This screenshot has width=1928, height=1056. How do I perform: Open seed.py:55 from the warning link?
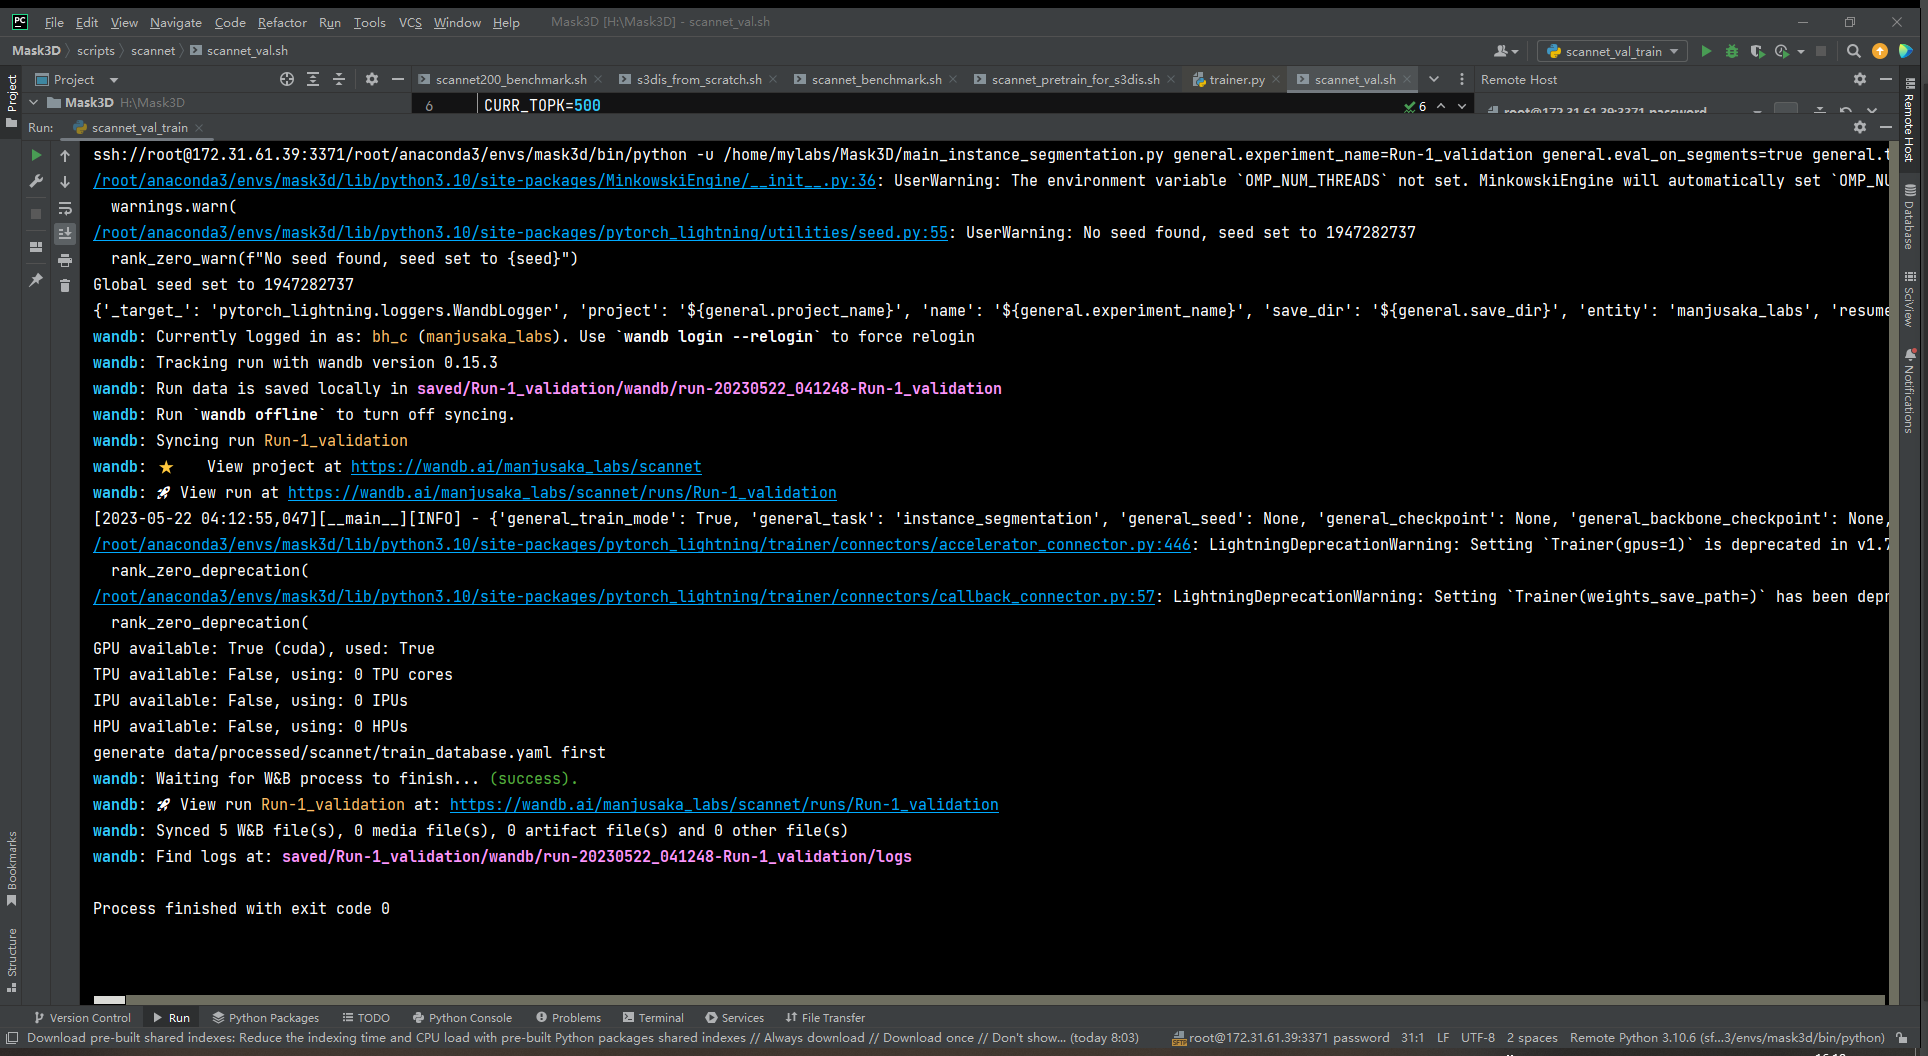point(520,232)
